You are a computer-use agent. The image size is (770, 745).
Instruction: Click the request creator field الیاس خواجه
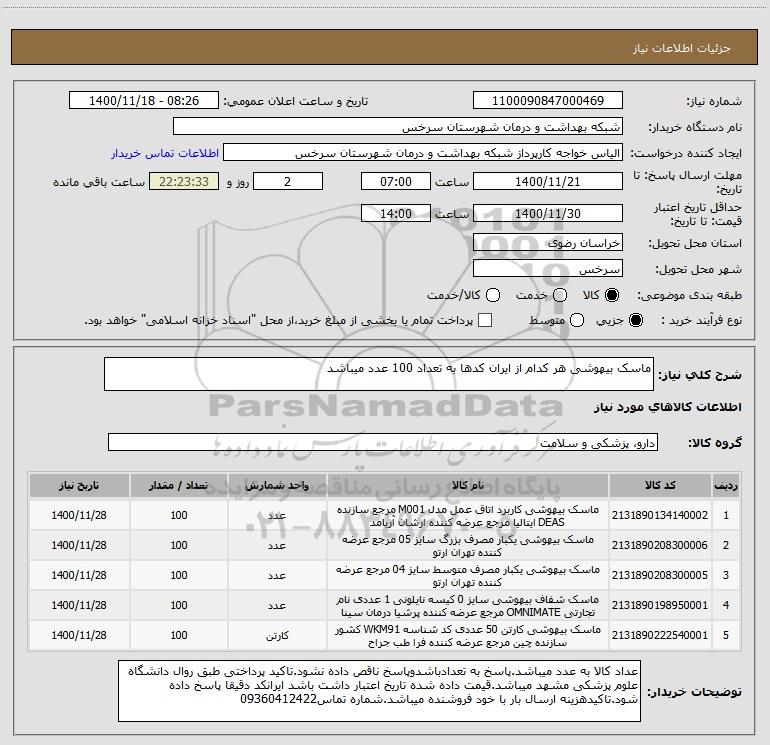(423, 153)
